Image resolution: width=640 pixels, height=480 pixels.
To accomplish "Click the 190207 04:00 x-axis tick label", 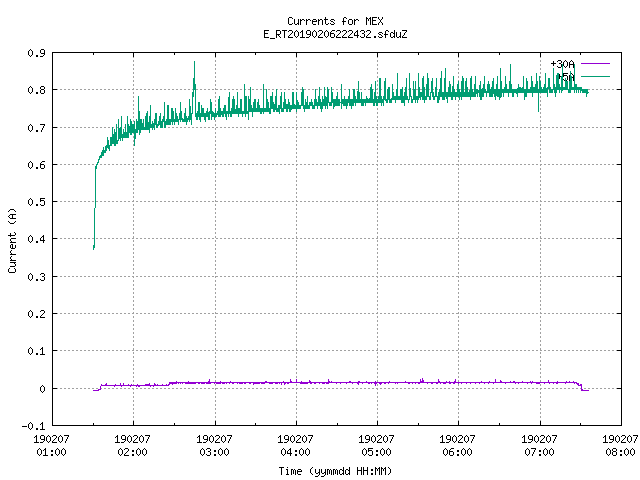I will coord(295,446).
